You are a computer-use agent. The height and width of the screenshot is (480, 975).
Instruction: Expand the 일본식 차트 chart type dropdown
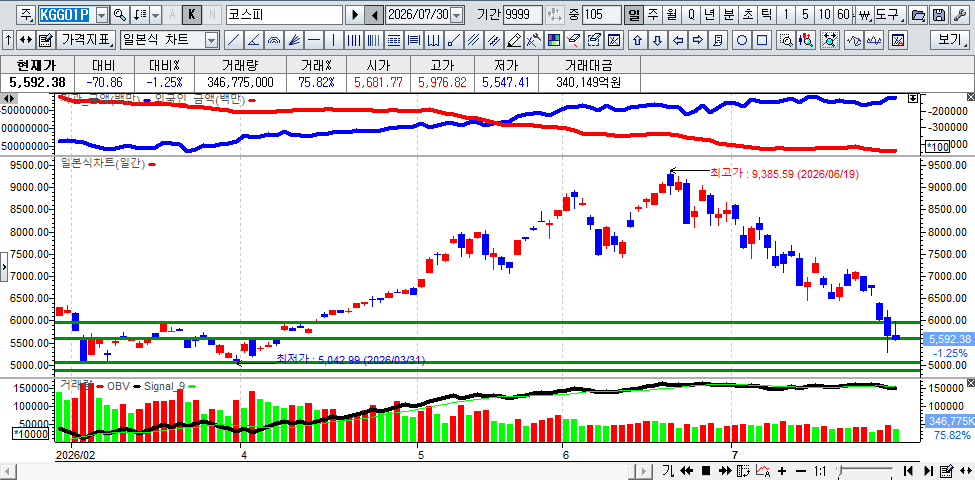tap(211, 40)
